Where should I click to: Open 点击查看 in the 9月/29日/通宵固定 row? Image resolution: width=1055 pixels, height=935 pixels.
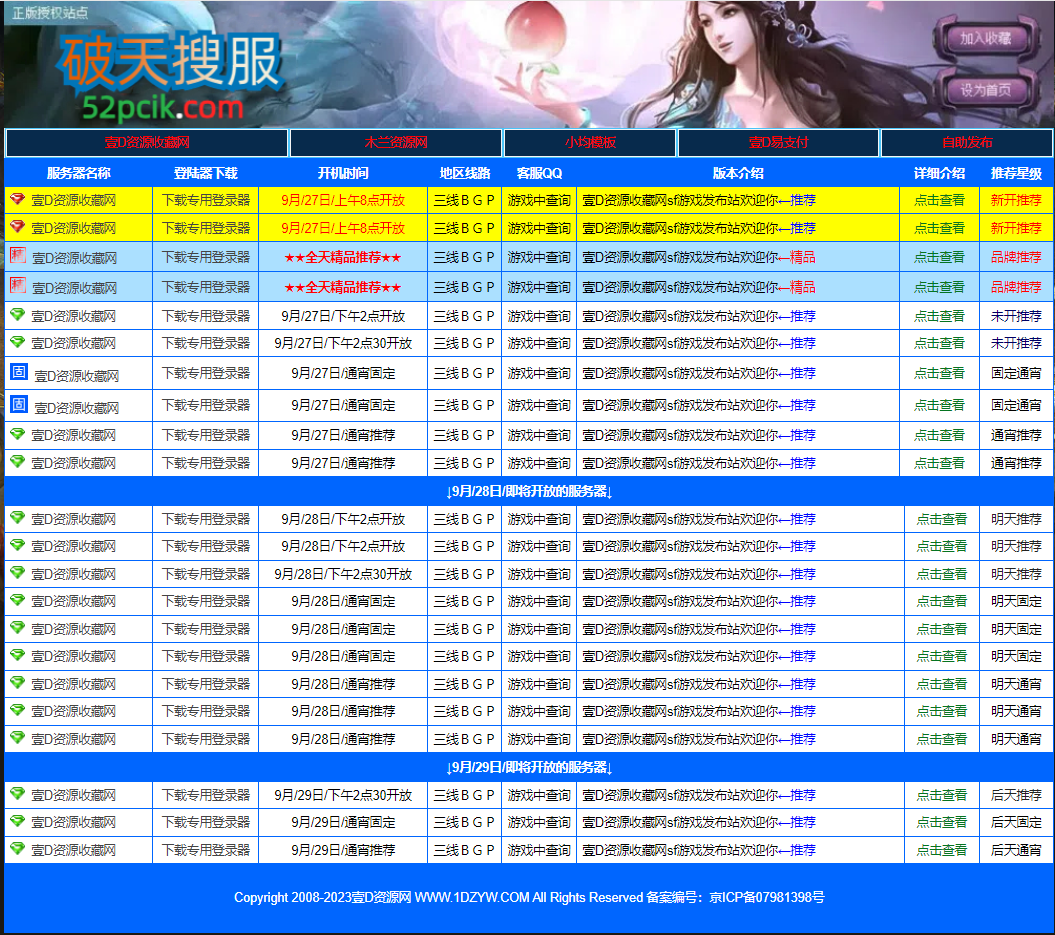[941, 822]
